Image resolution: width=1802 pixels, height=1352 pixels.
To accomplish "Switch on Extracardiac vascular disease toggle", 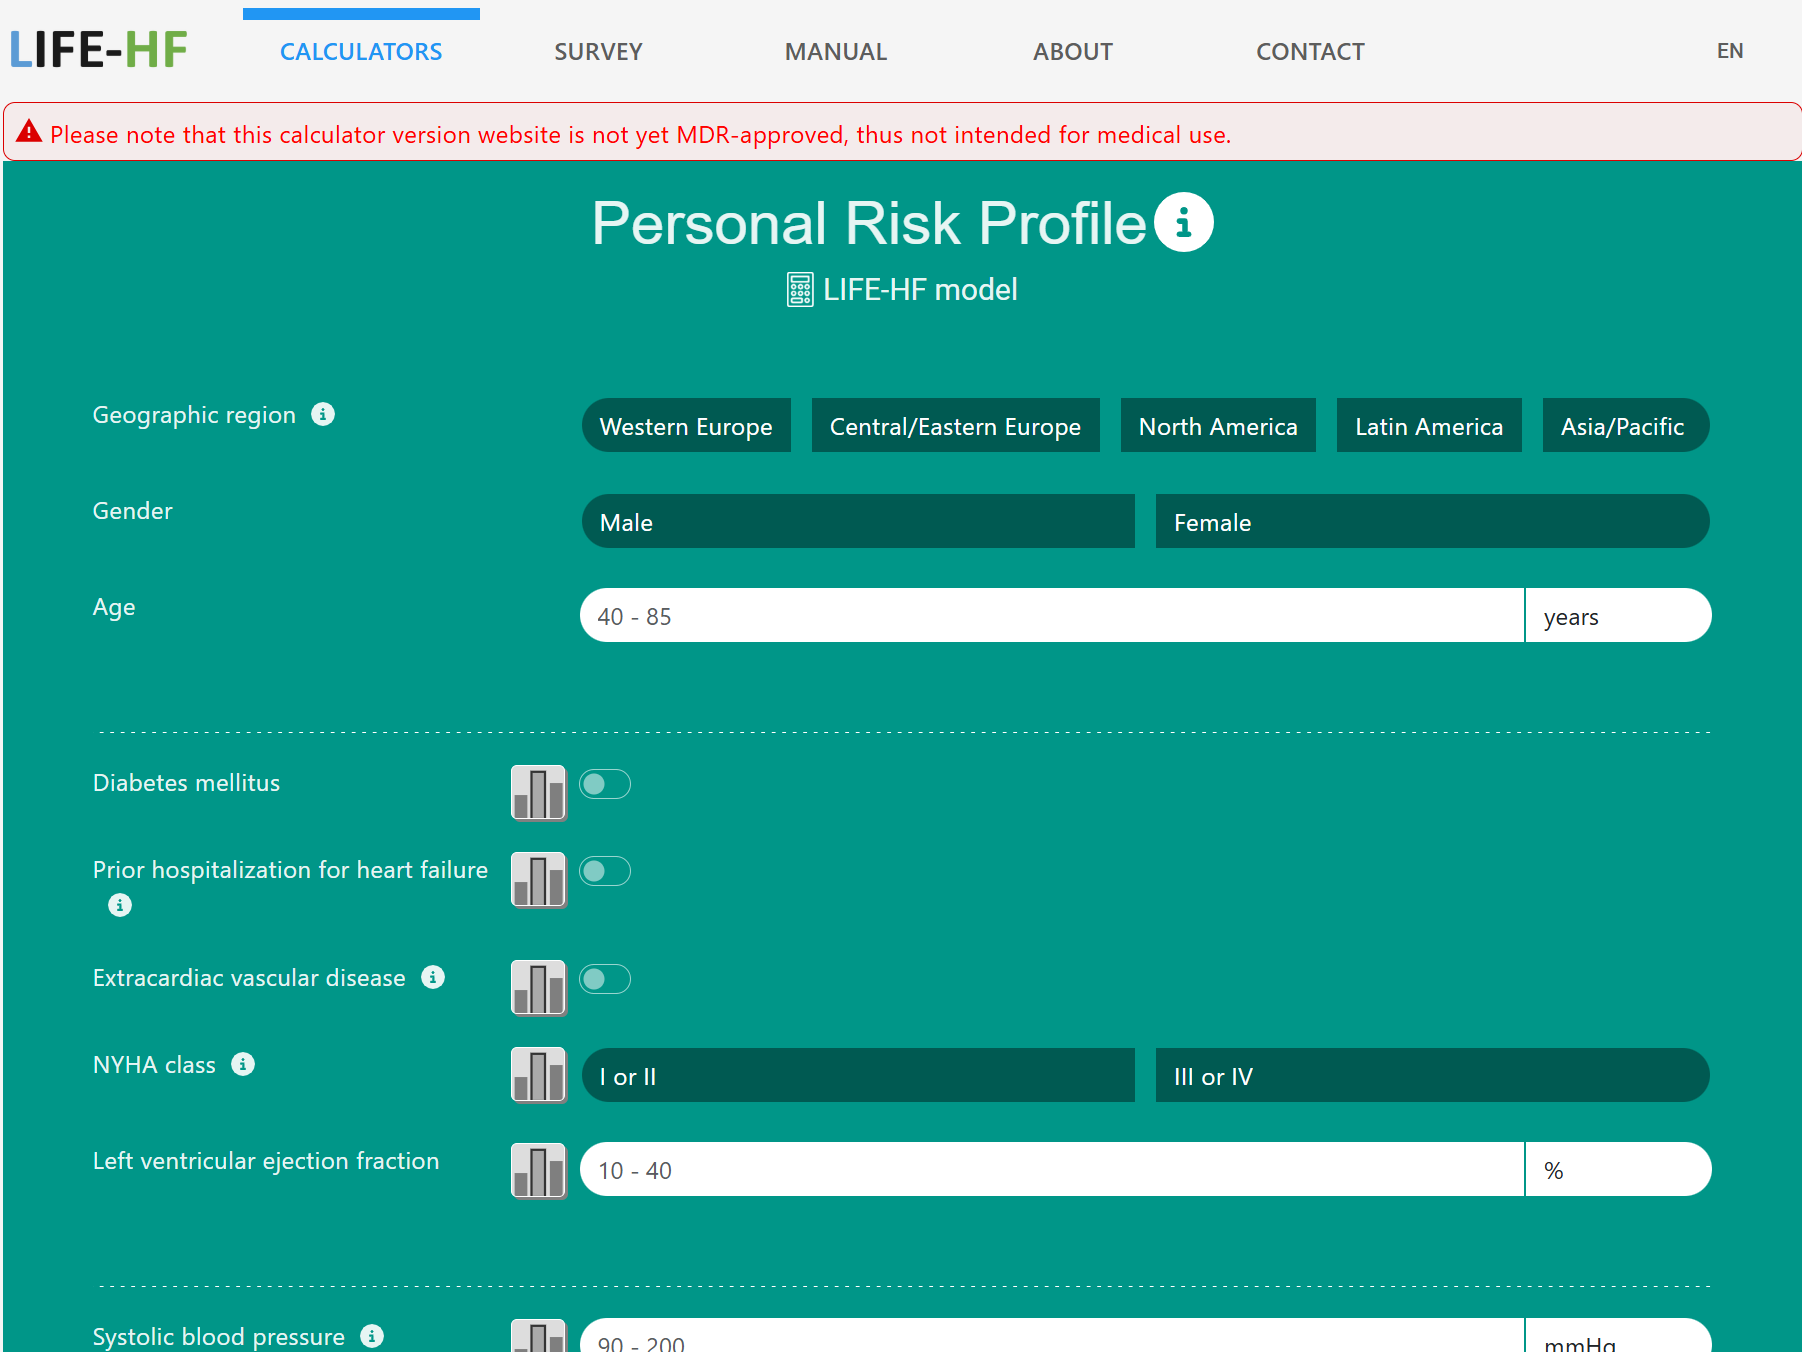I will click(x=605, y=979).
